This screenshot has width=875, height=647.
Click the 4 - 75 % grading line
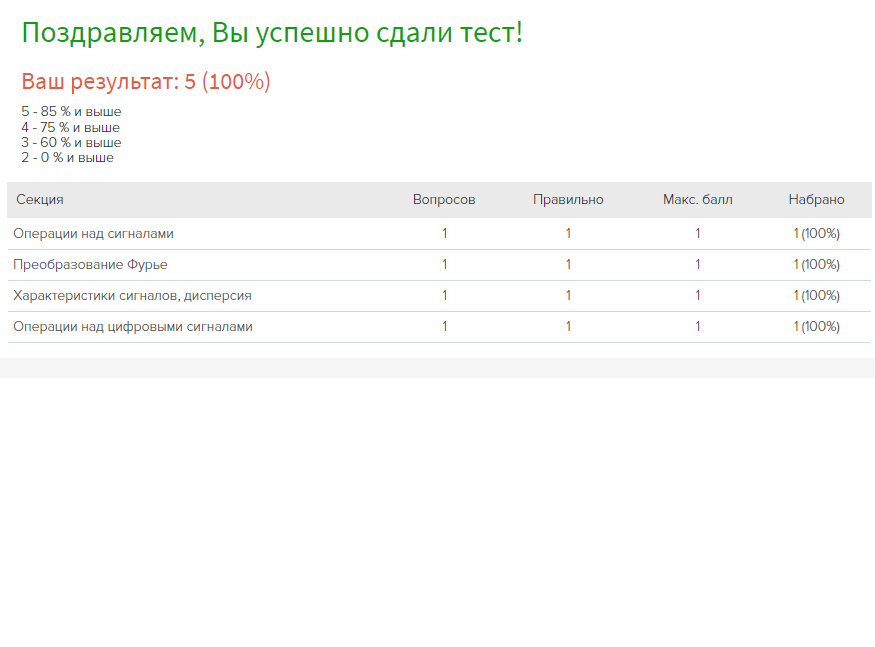70,127
